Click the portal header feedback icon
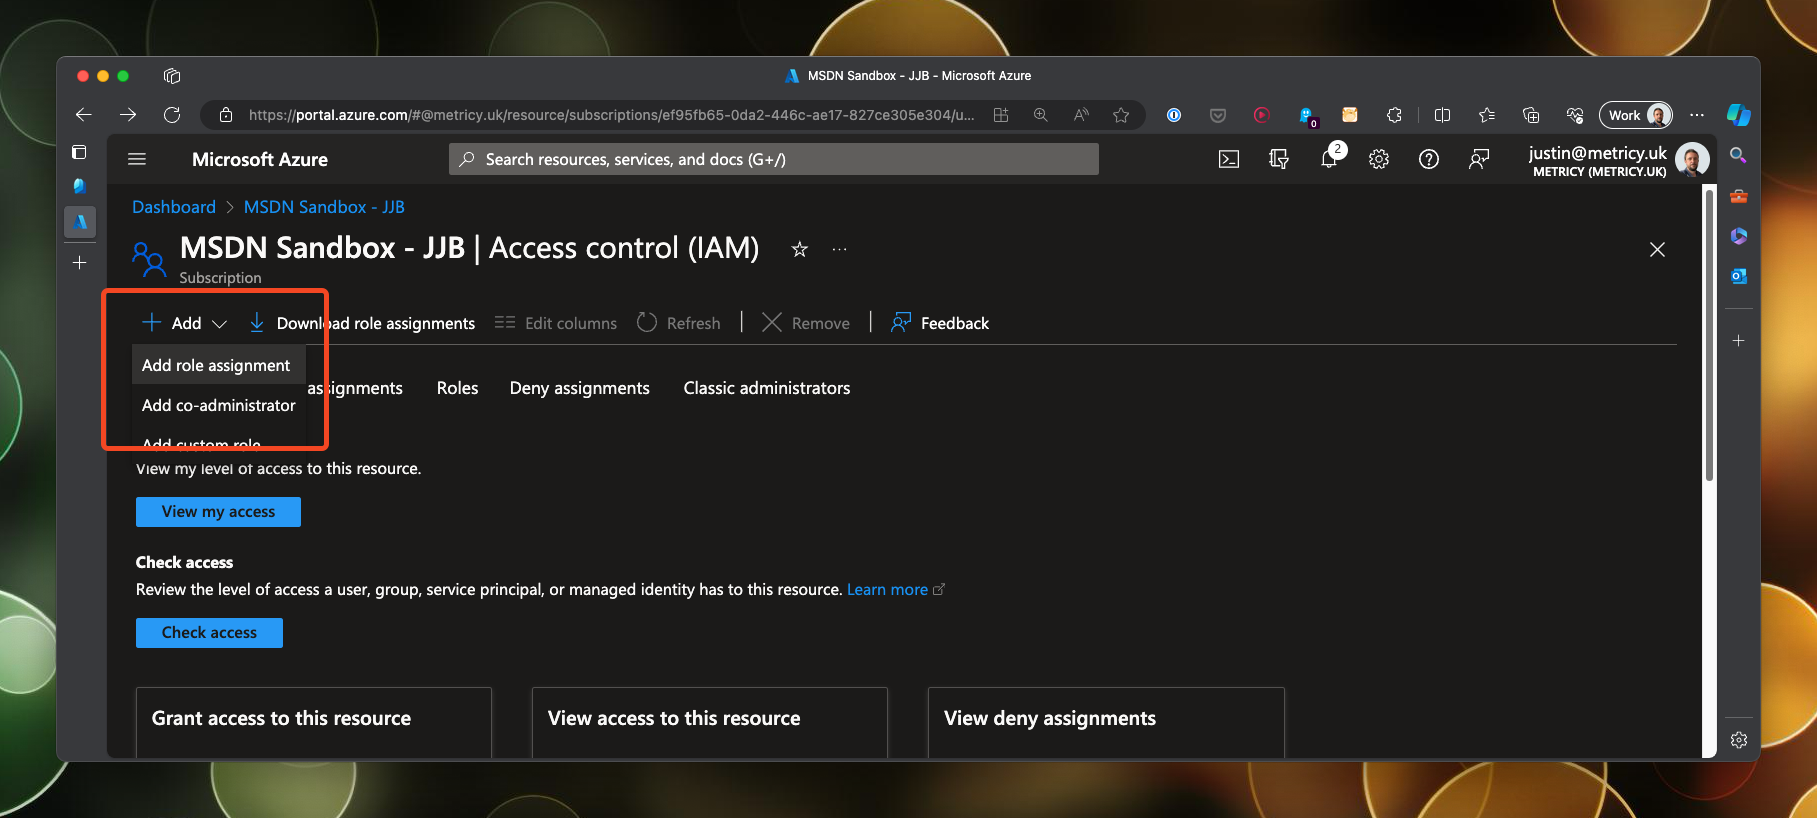Viewport: 1817px width, 818px height. [x=1479, y=159]
